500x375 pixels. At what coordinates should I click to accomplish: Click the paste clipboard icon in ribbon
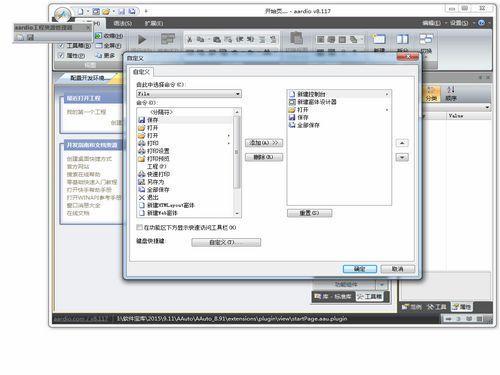click(296, 38)
